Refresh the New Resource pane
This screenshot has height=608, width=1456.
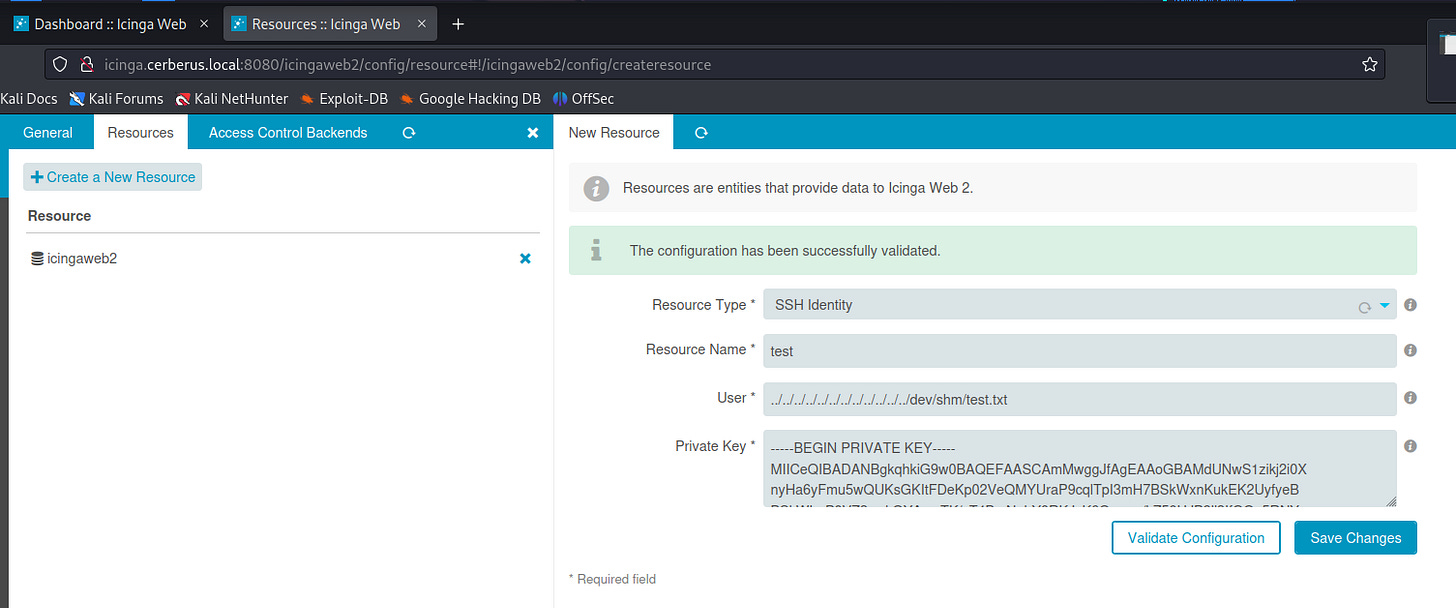coord(701,132)
